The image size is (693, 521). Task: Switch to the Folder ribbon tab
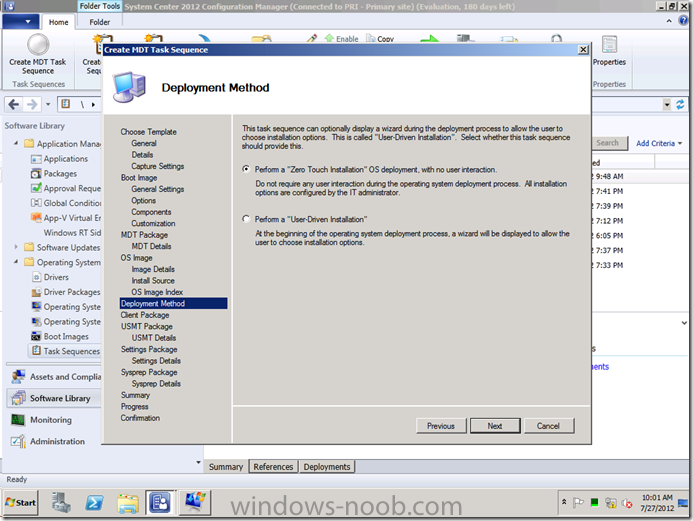click(x=99, y=22)
